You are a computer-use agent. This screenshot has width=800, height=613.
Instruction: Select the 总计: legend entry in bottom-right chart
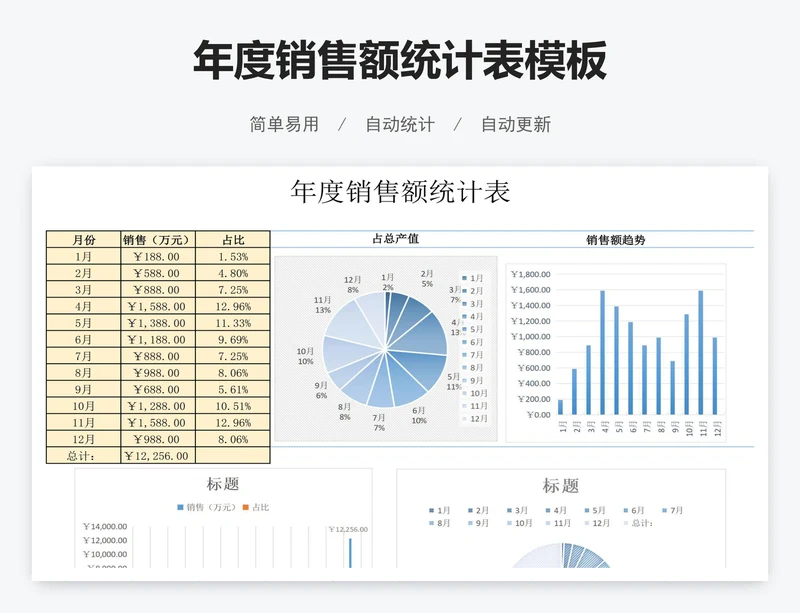point(639,523)
